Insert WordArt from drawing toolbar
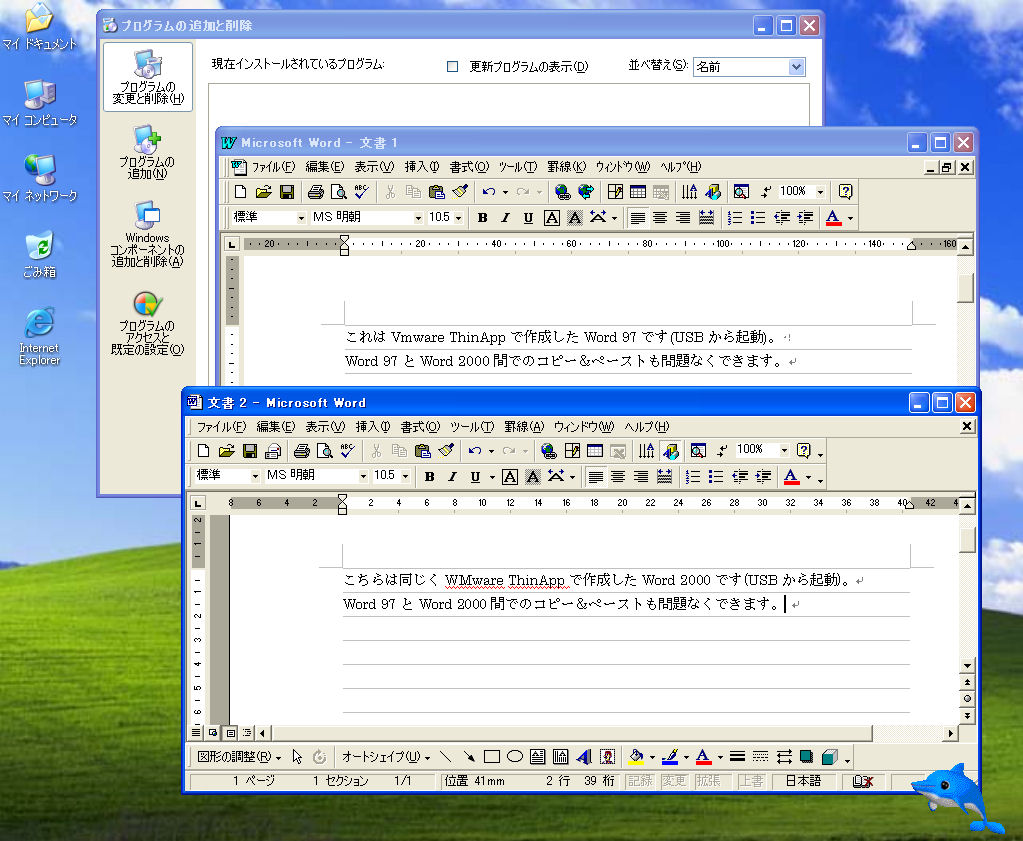1023x841 pixels. pos(584,757)
